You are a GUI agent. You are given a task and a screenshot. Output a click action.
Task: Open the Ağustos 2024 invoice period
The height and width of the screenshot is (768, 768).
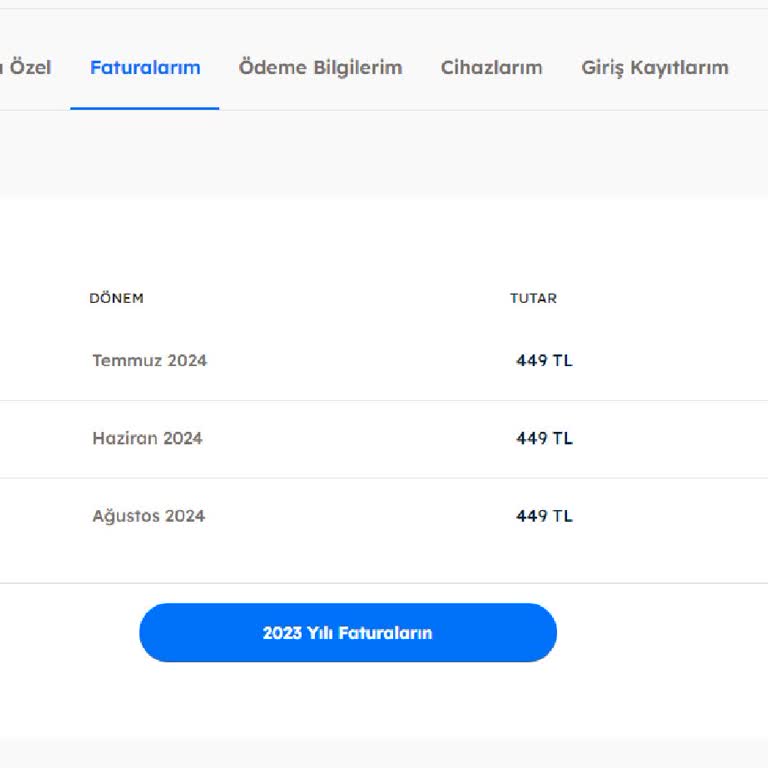[148, 516]
